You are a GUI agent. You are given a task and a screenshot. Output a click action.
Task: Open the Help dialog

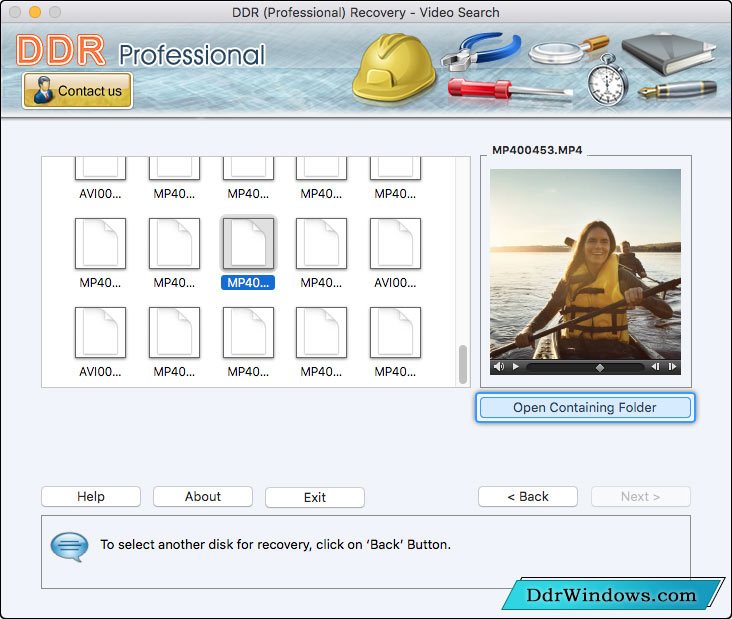tap(91, 497)
